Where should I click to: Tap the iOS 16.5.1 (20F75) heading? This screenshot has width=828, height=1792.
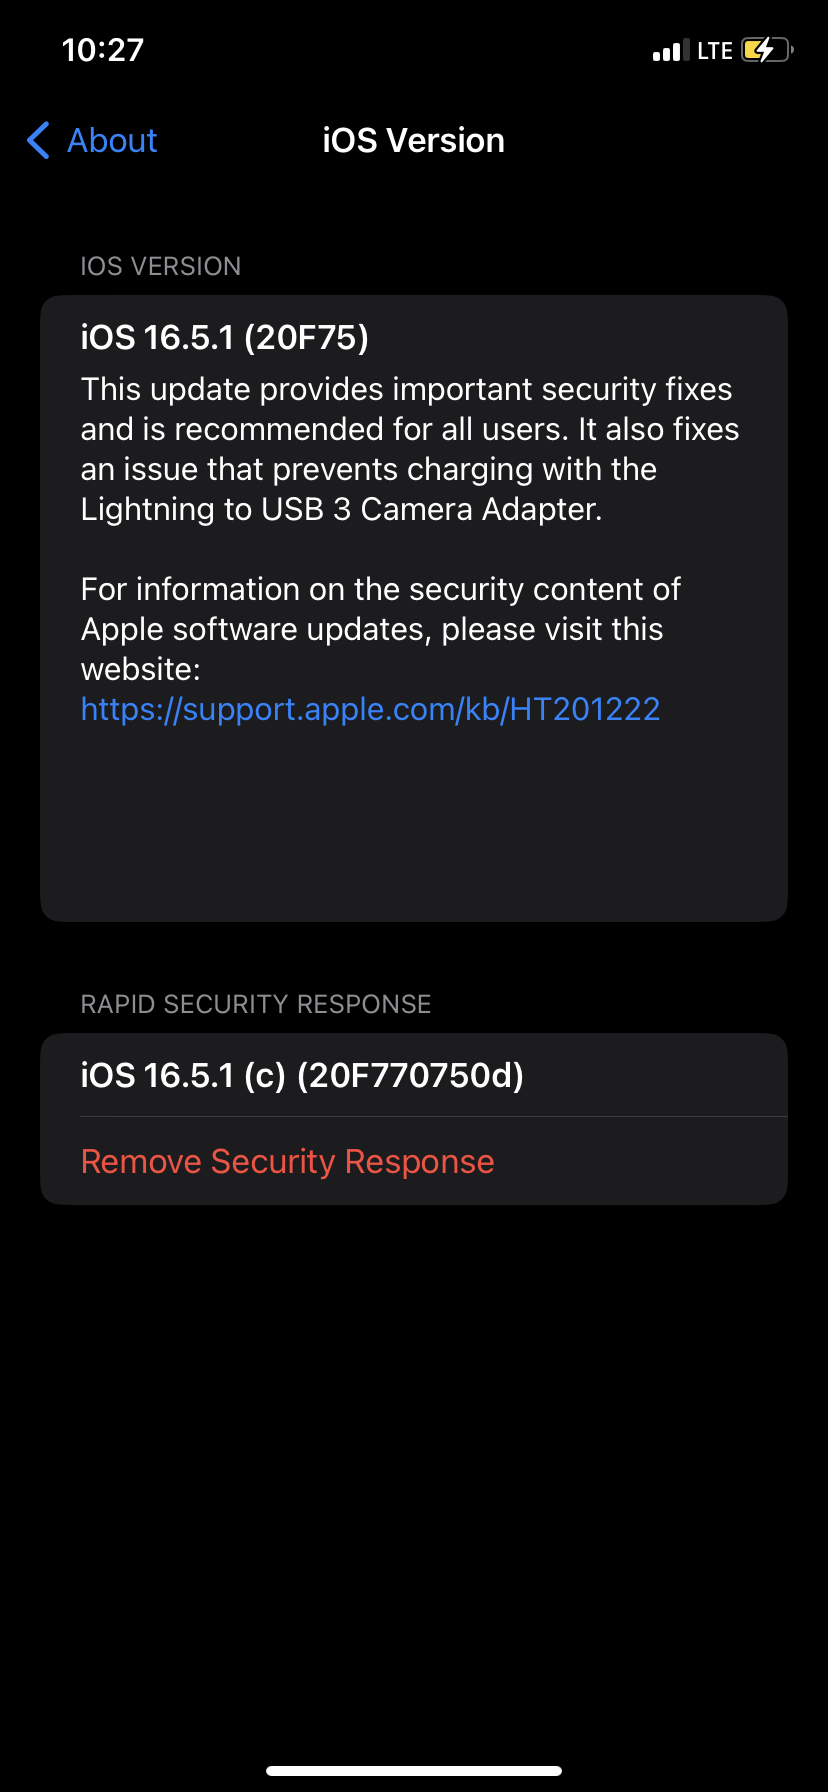(225, 338)
